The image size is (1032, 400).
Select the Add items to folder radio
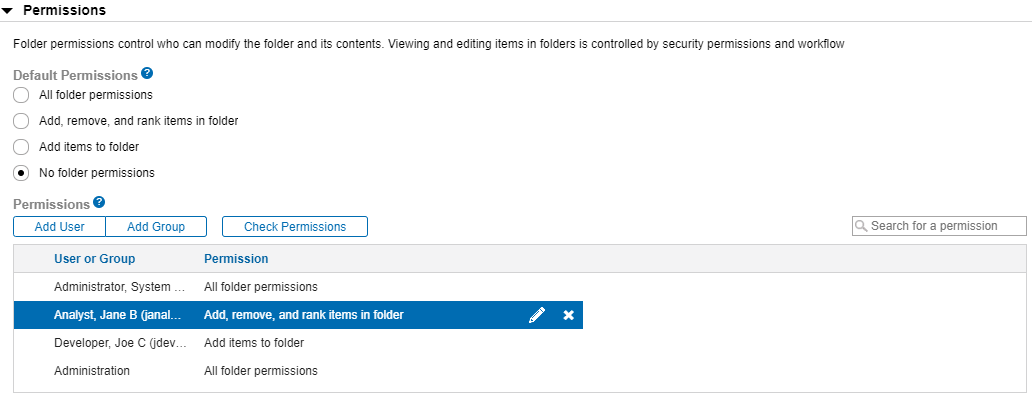click(x=21, y=147)
